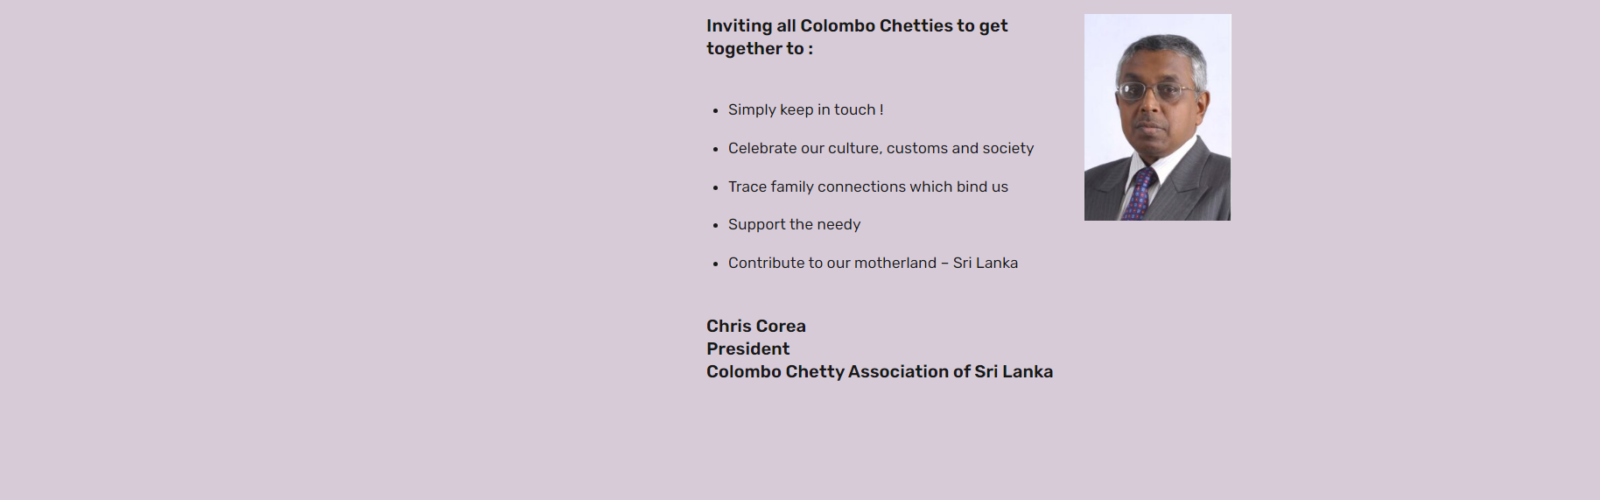Click the "Inviting all Colombo Chetties" heading line

(856, 26)
